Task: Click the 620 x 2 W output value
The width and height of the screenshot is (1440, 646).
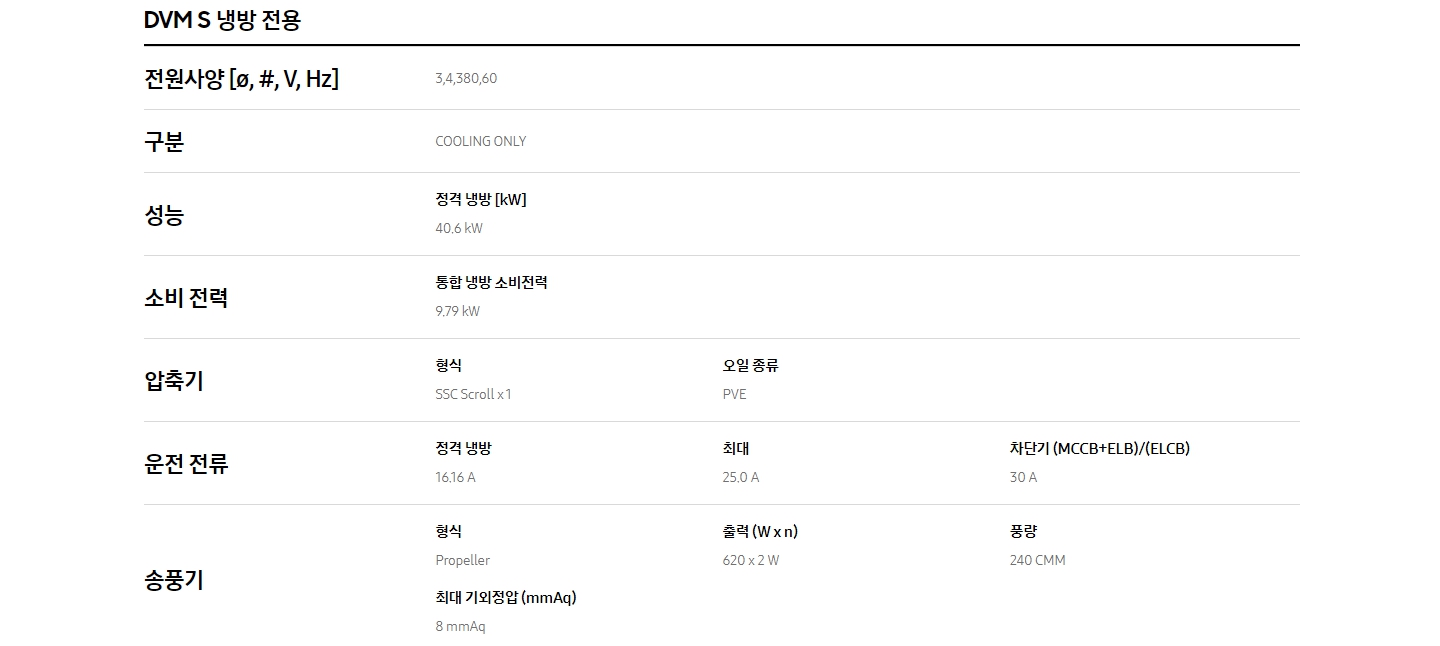Action: click(751, 560)
